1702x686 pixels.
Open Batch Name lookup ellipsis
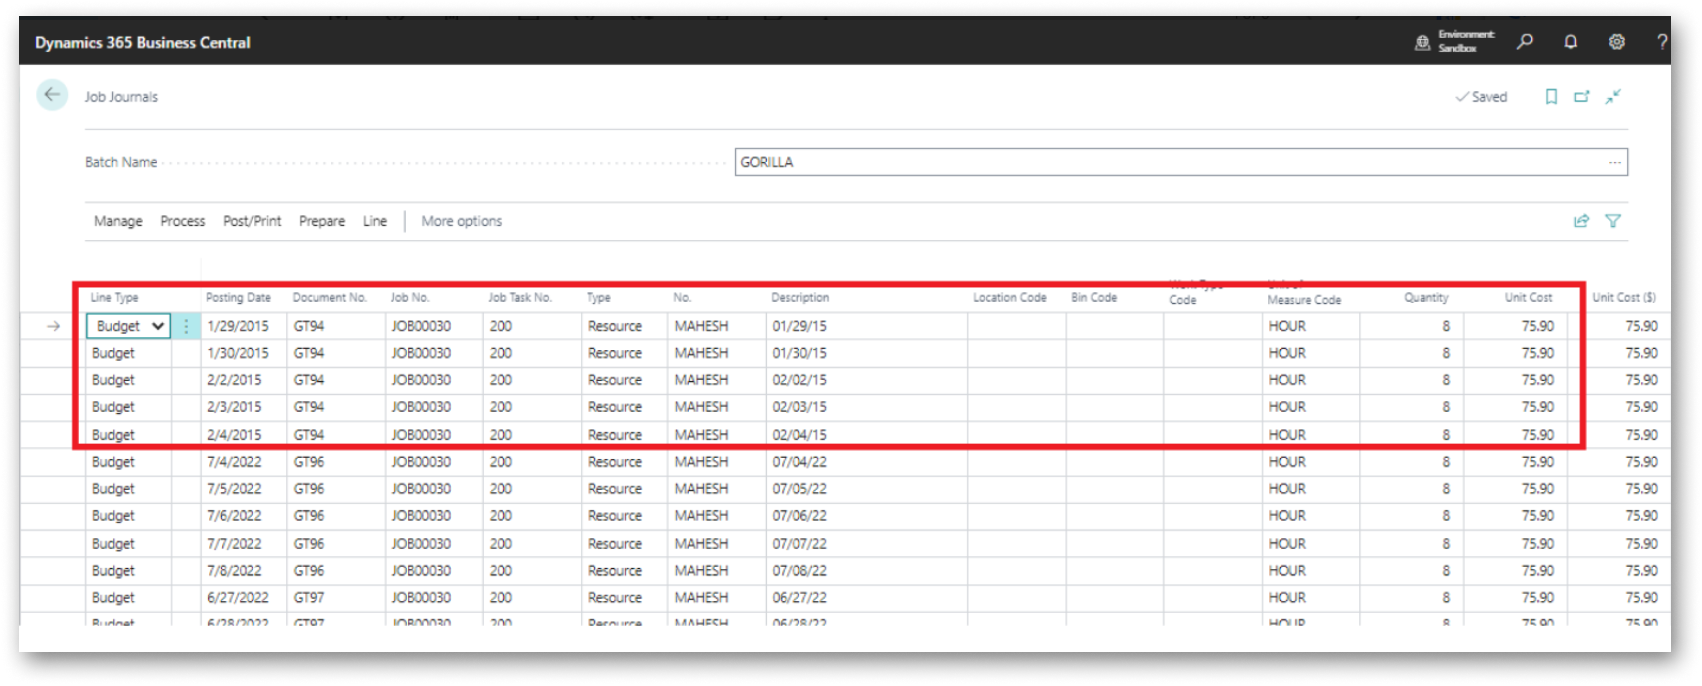tap(1614, 162)
